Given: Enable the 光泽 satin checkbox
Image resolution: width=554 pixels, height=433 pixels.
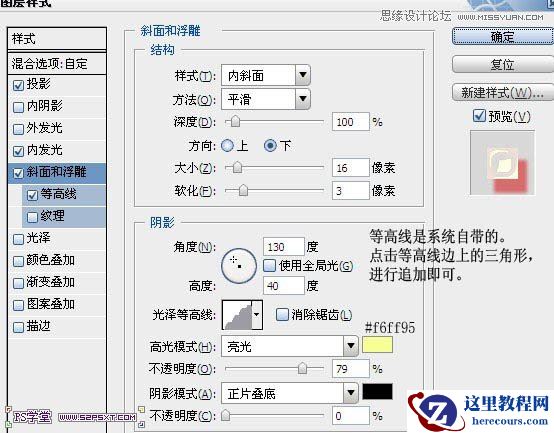Looking at the screenshot, I should coord(18,239).
